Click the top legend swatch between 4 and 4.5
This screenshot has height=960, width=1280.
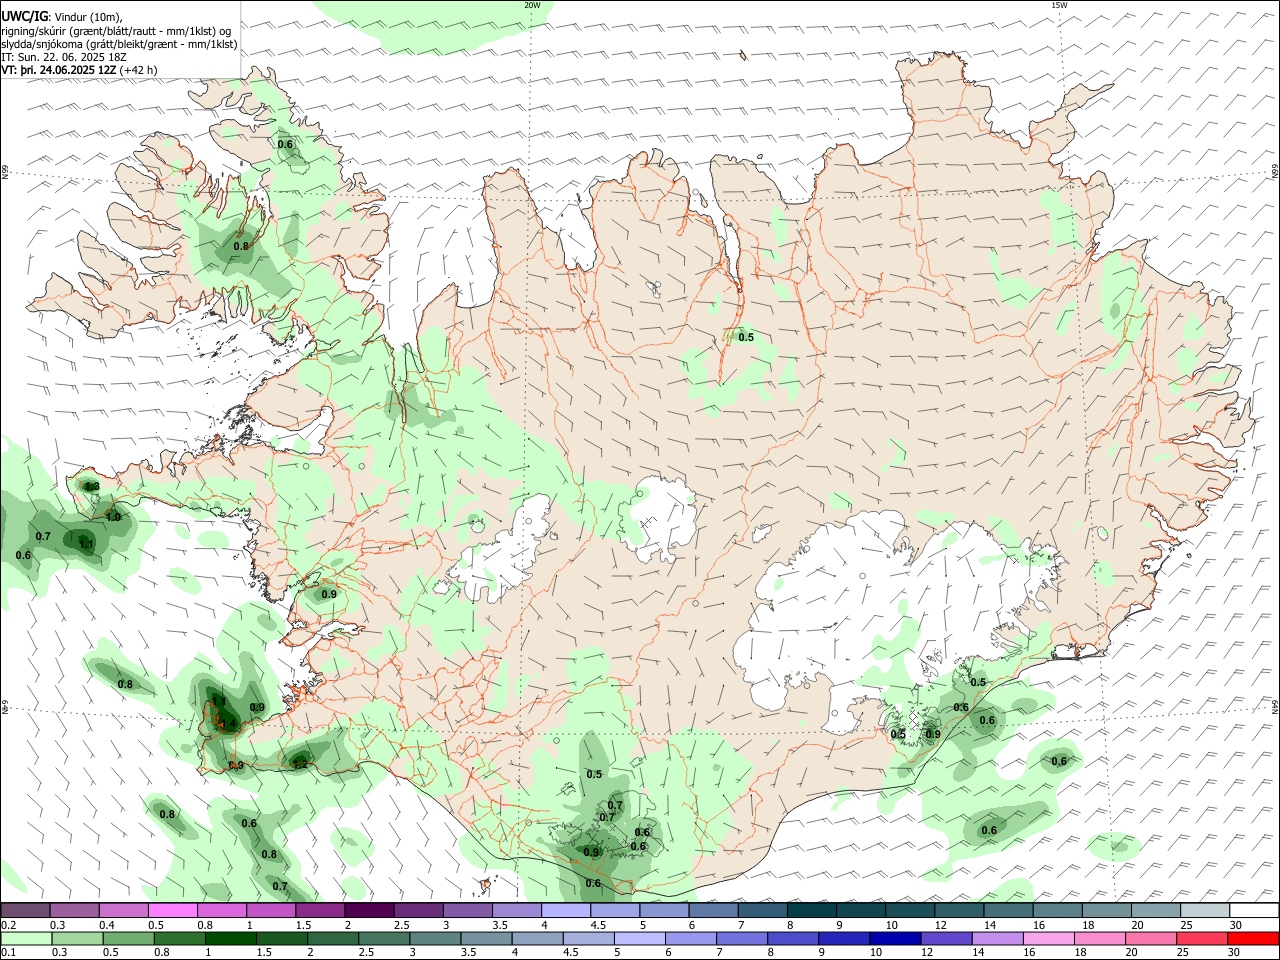564,910
